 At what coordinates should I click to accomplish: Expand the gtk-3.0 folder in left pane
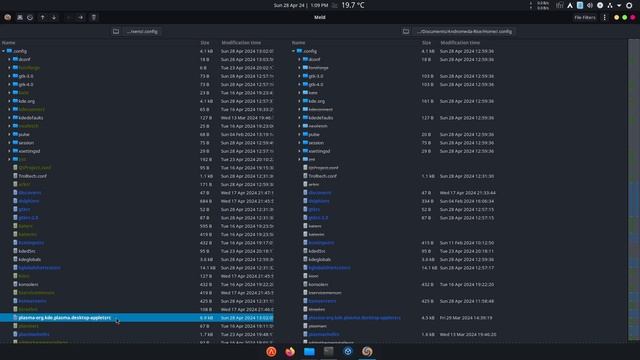[x=9, y=76]
